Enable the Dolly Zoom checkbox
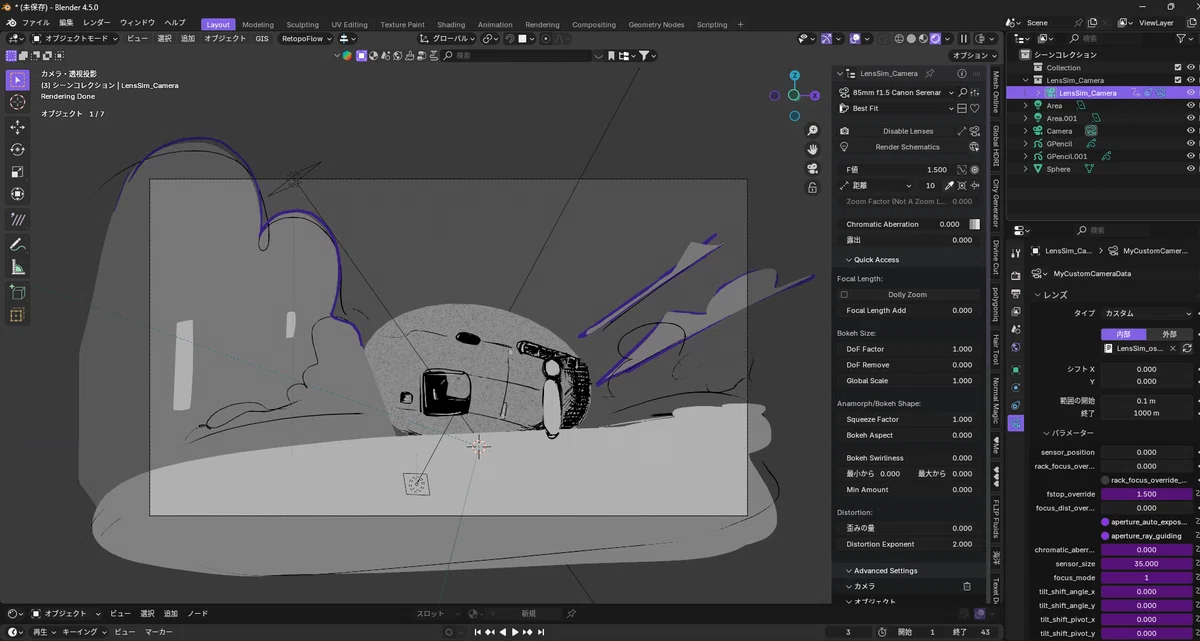Image resolution: width=1200 pixels, height=641 pixels. [x=844, y=295]
